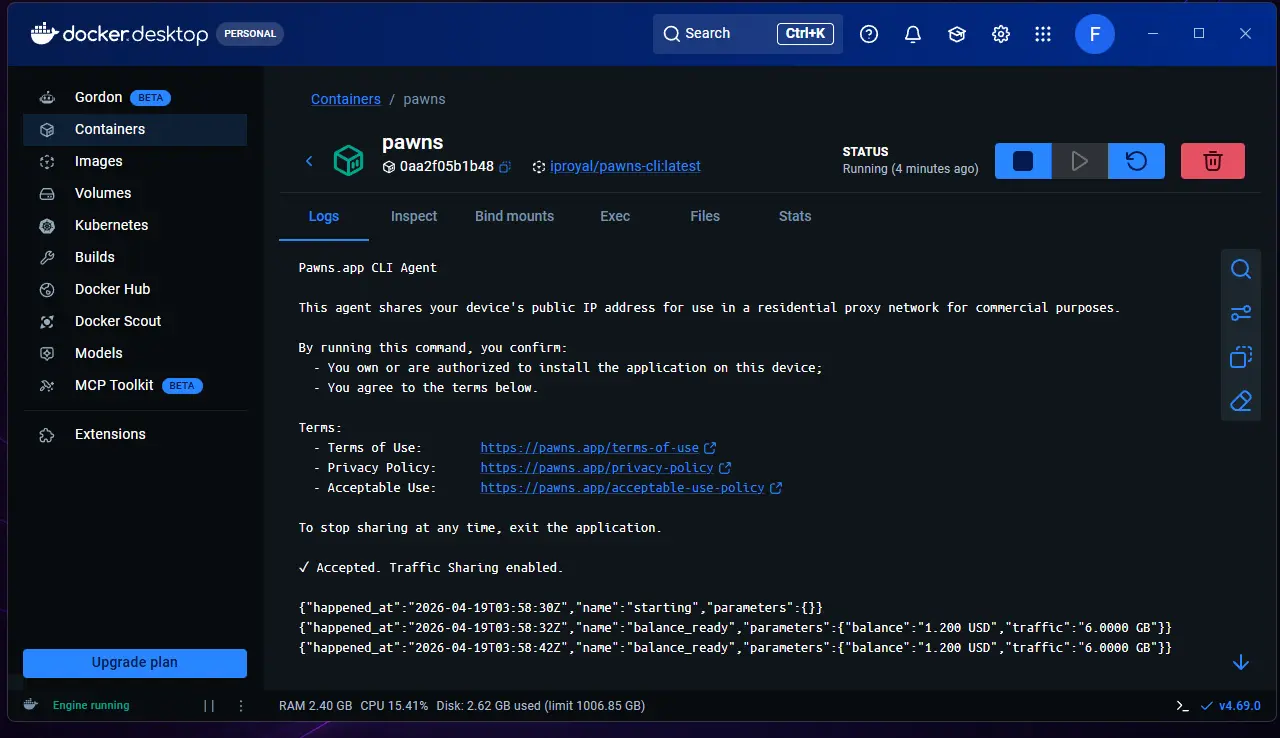Go back using the left chevron
Viewport: 1280px width, 738px height.
(x=309, y=161)
